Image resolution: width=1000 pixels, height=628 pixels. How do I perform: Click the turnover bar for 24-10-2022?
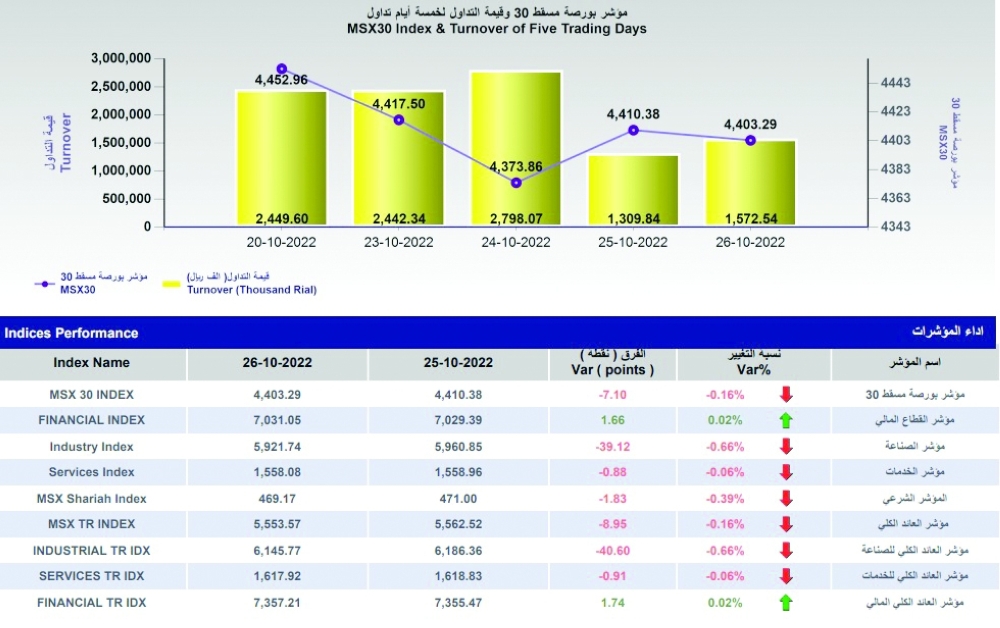tap(516, 150)
